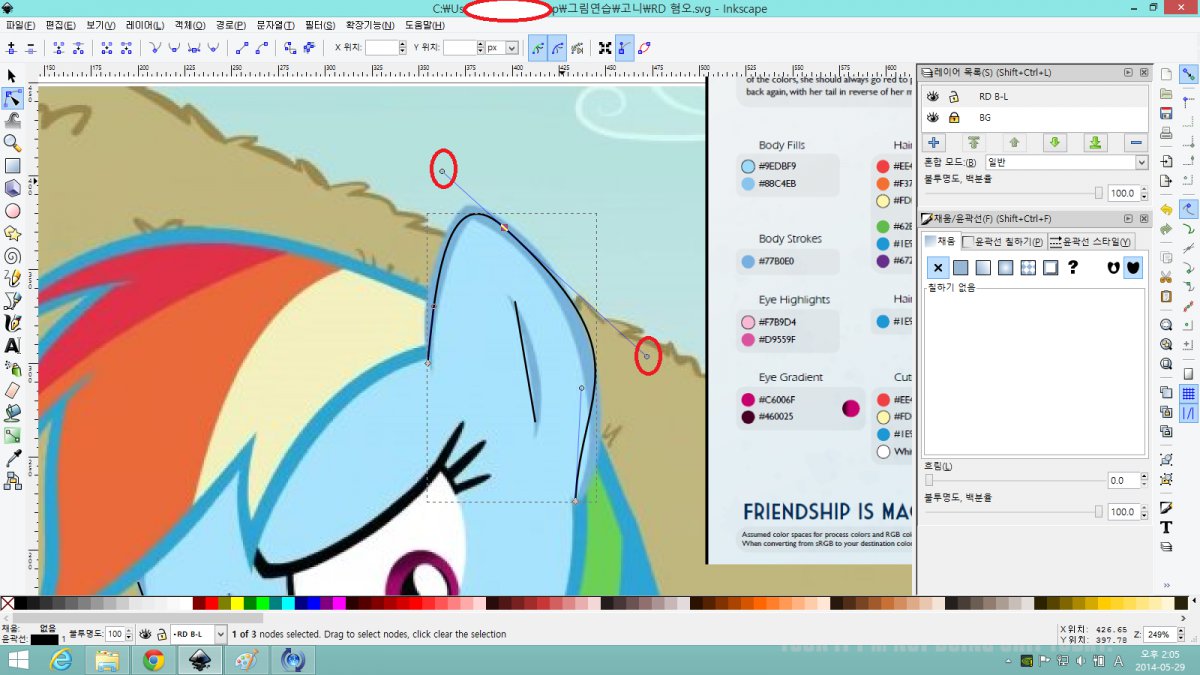Image resolution: width=1200 pixels, height=675 pixels.
Task: Activate the Zoom magnifier tool
Action: [x=12, y=143]
